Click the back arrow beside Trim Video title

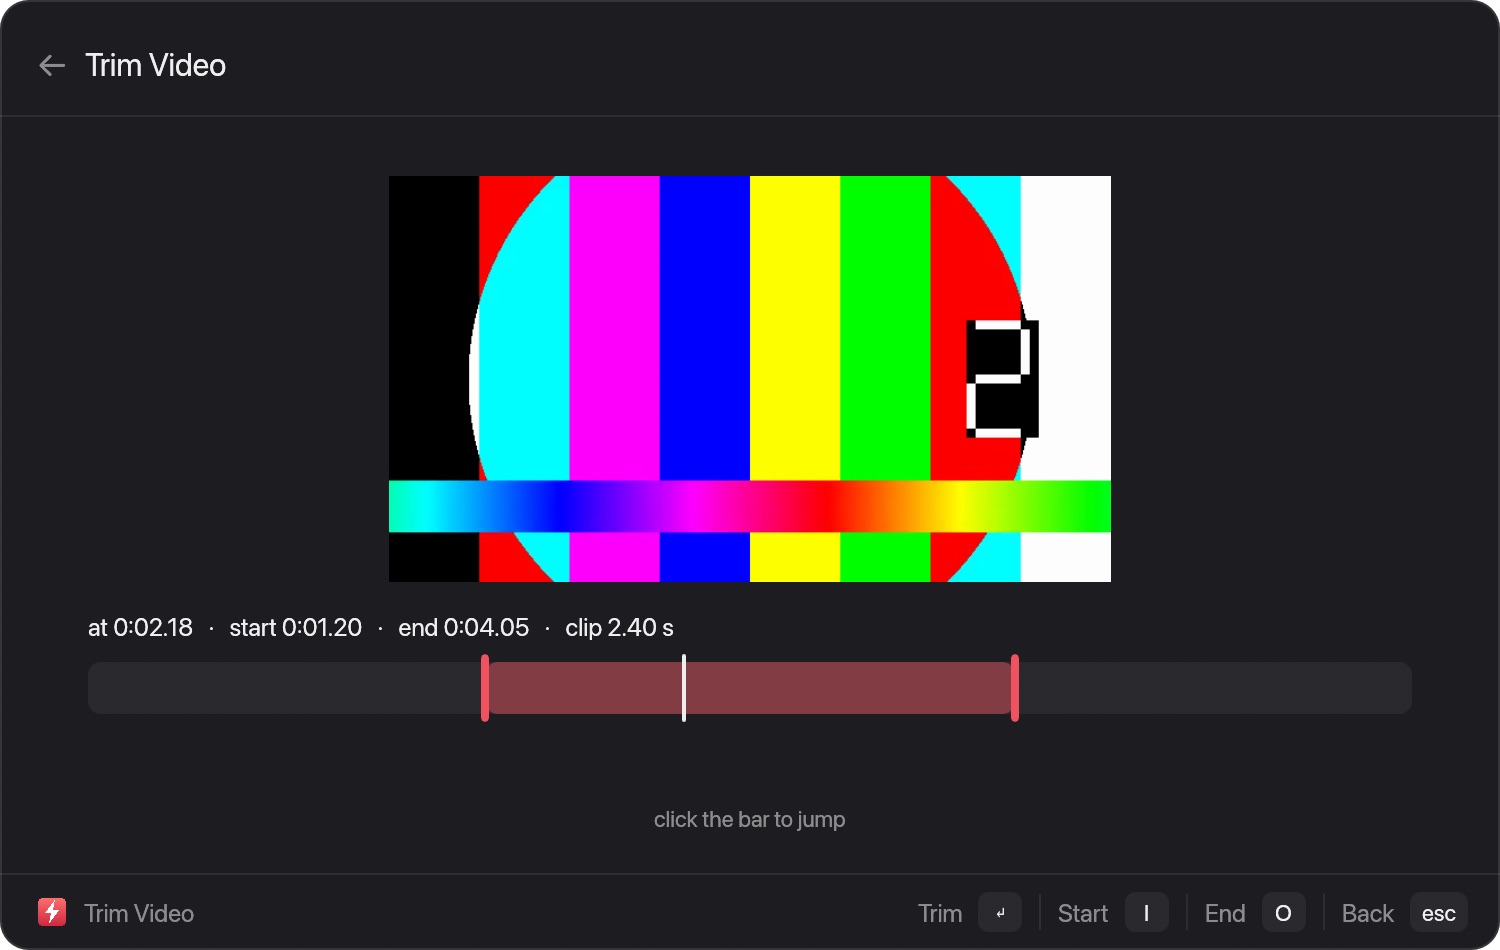(52, 66)
